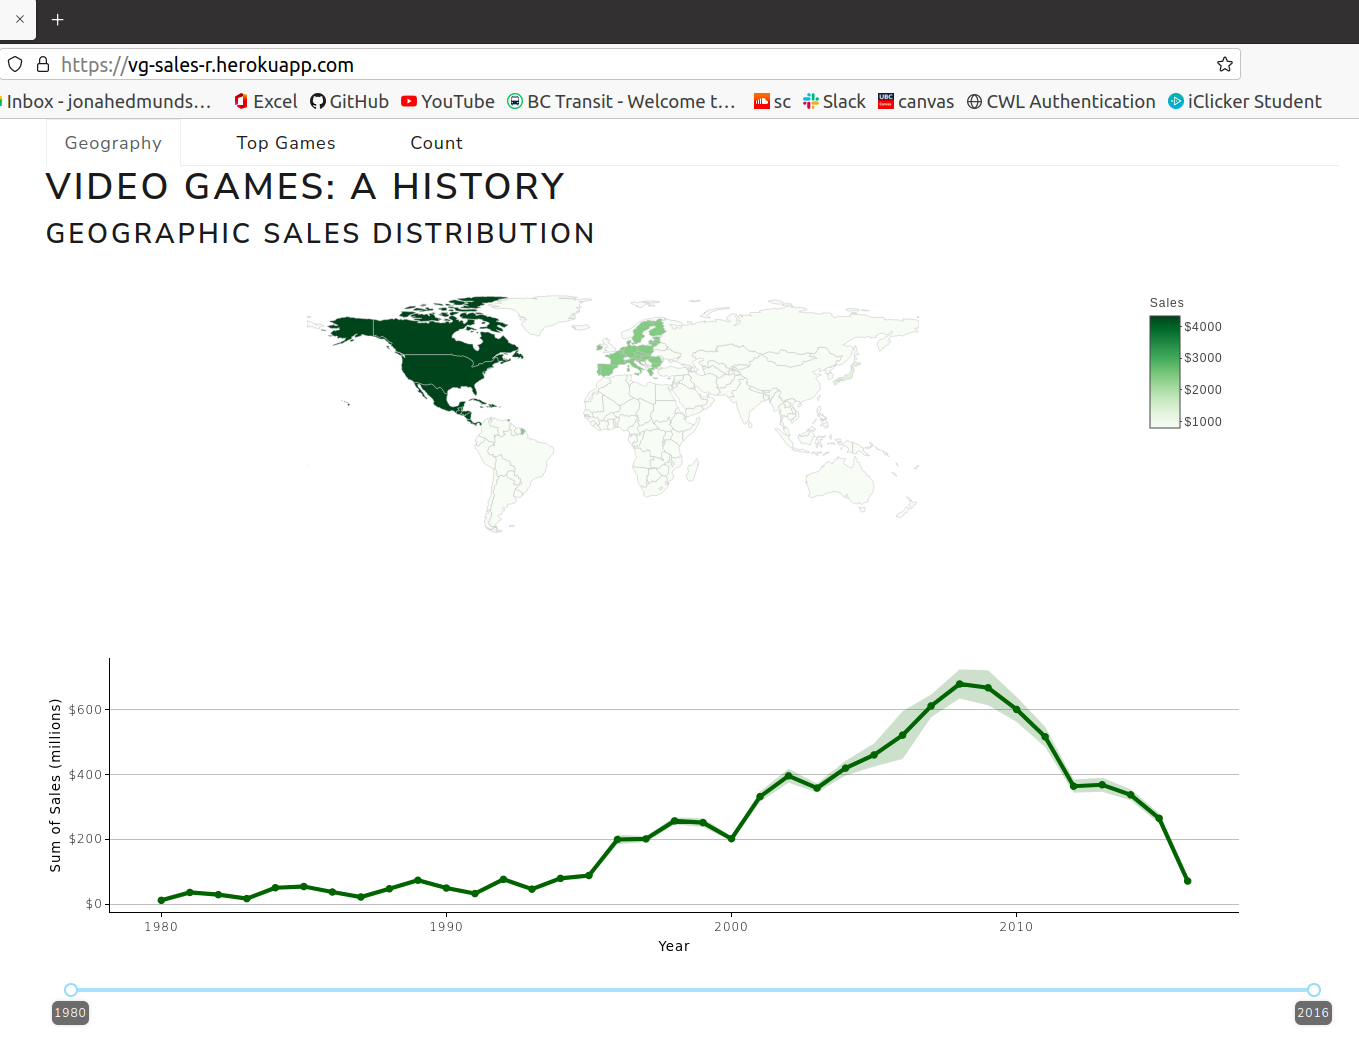
Task: Click the "GEOGRAPHIC SALES DISTRIBUTION" subheading
Action: pyautogui.click(x=321, y=233)
